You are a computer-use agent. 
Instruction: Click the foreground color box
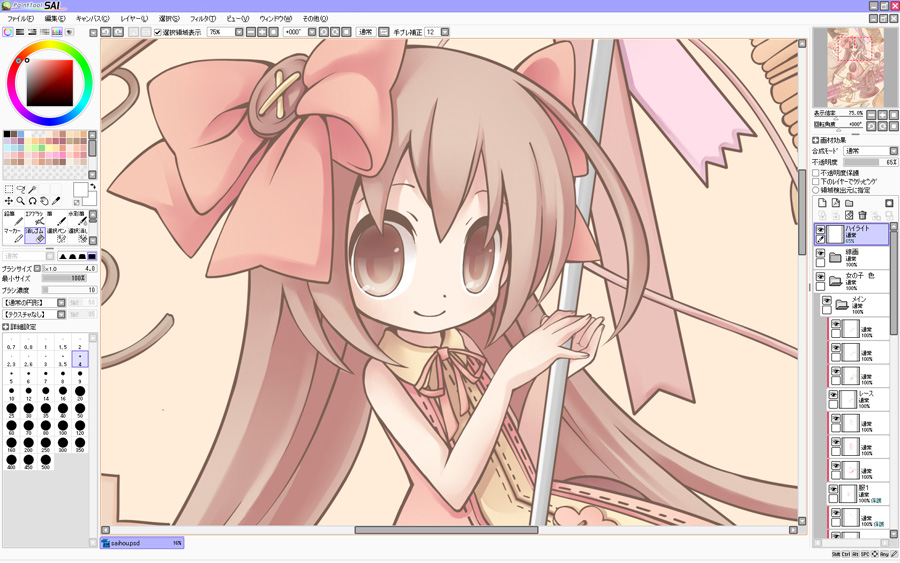click(x=80, y=190)
